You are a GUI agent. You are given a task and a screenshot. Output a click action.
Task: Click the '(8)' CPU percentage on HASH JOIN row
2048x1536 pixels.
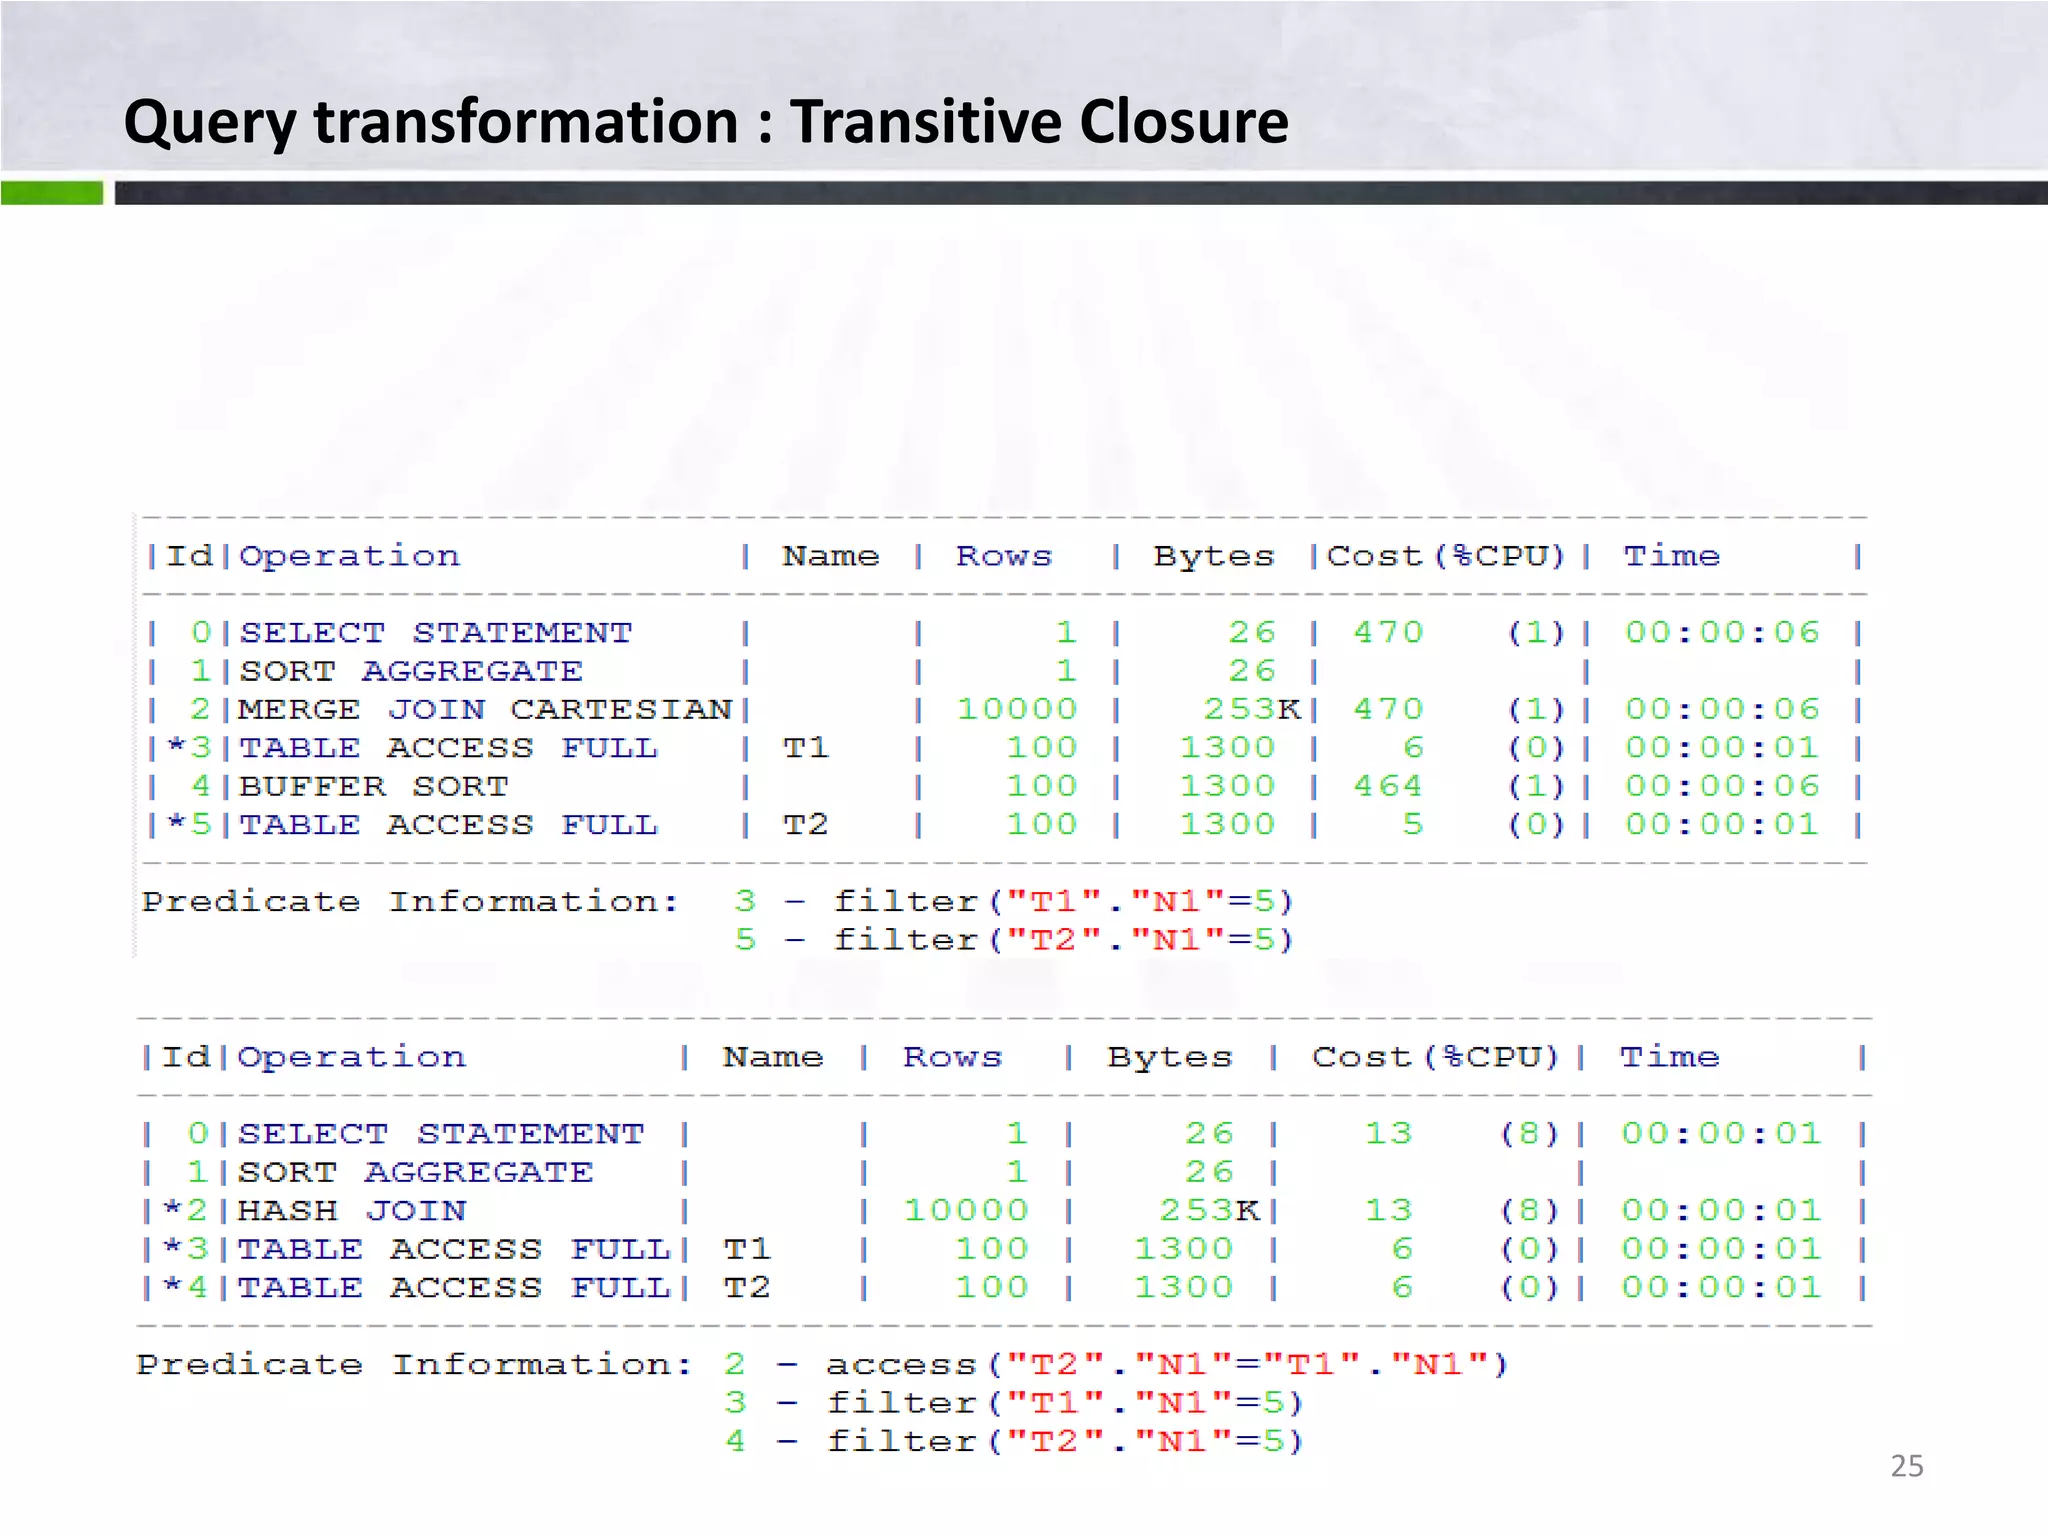pos(1530,1211)
